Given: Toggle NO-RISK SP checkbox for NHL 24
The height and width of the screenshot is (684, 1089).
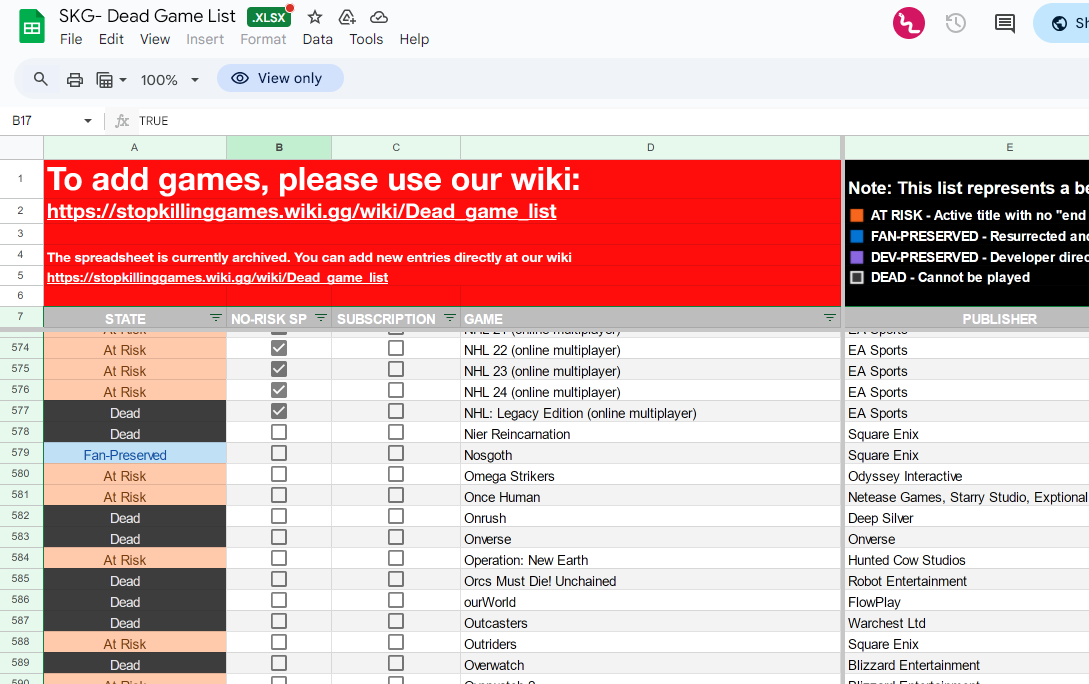Looking at the screenshot, I should point(279,390).
